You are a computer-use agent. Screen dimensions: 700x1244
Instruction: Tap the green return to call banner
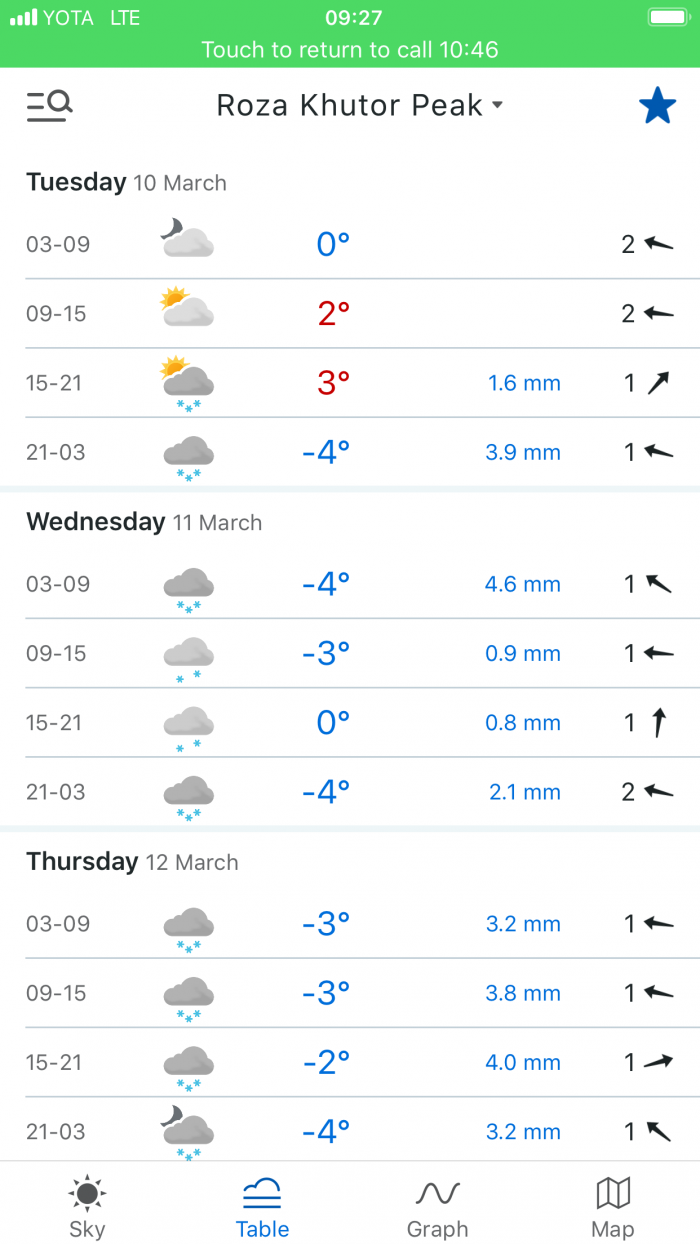coord(350,49)
